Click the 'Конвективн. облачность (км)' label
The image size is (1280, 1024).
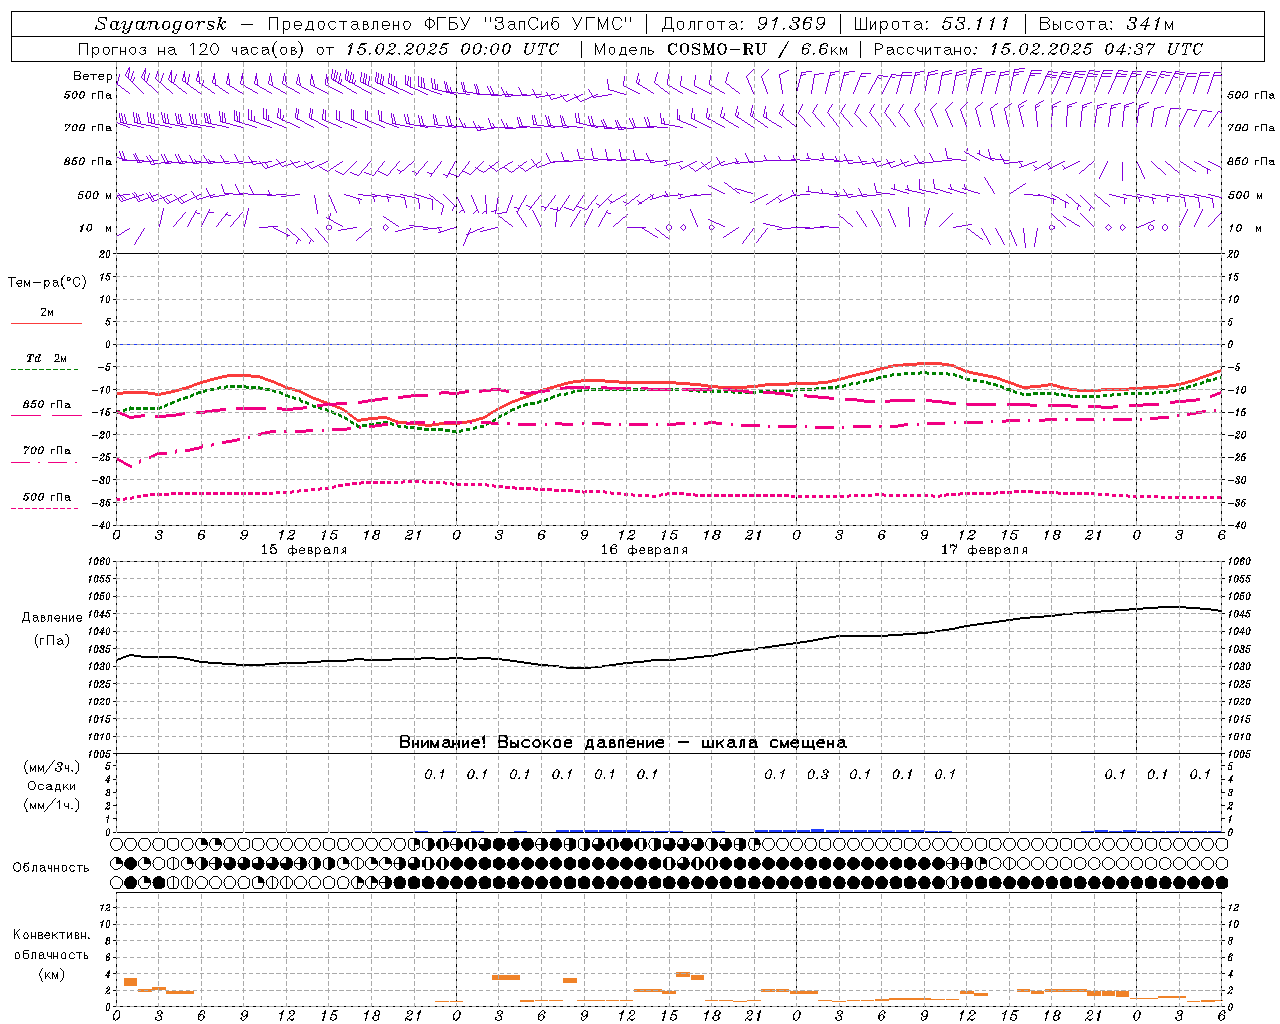click(51, 954)
